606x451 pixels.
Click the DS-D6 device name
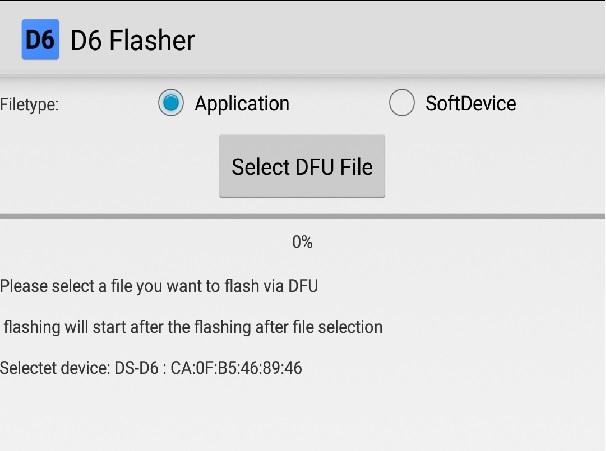pos(137,368)
